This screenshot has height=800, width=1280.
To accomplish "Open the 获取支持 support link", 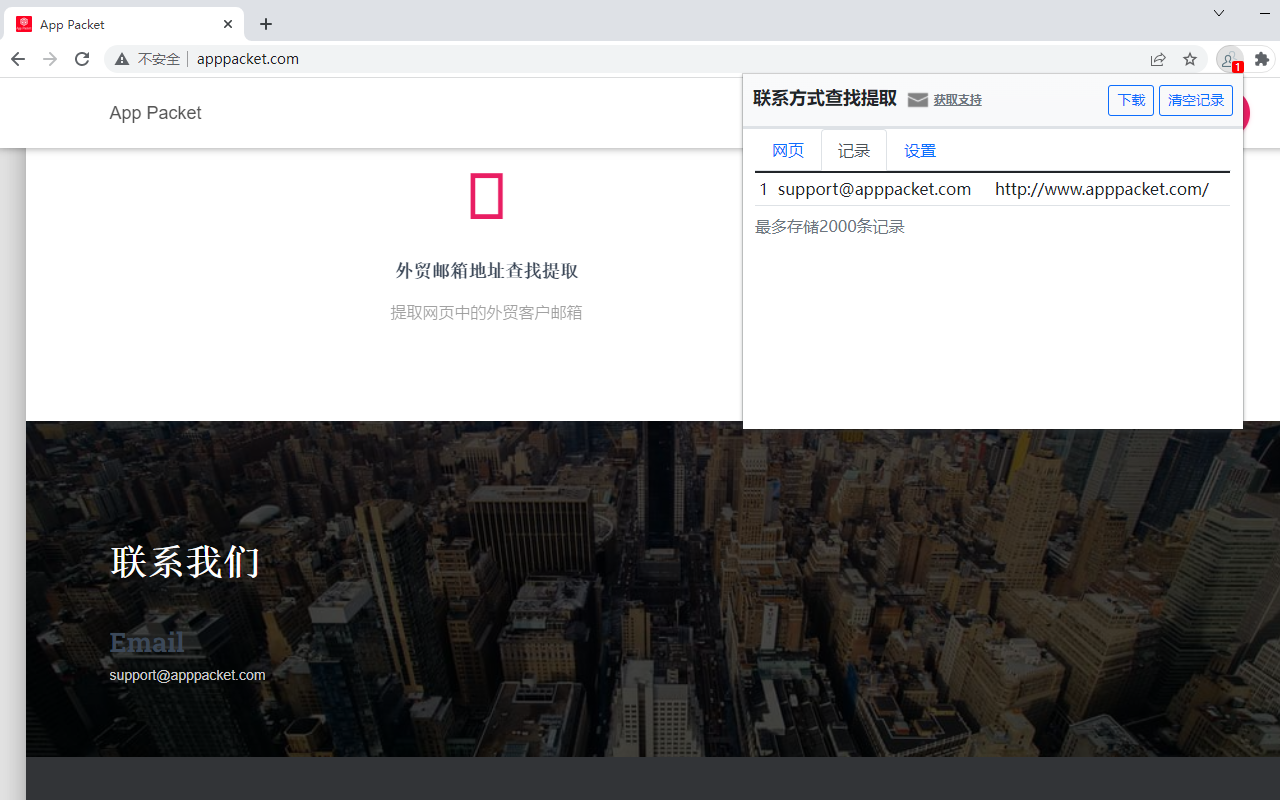I will point(956,100).
